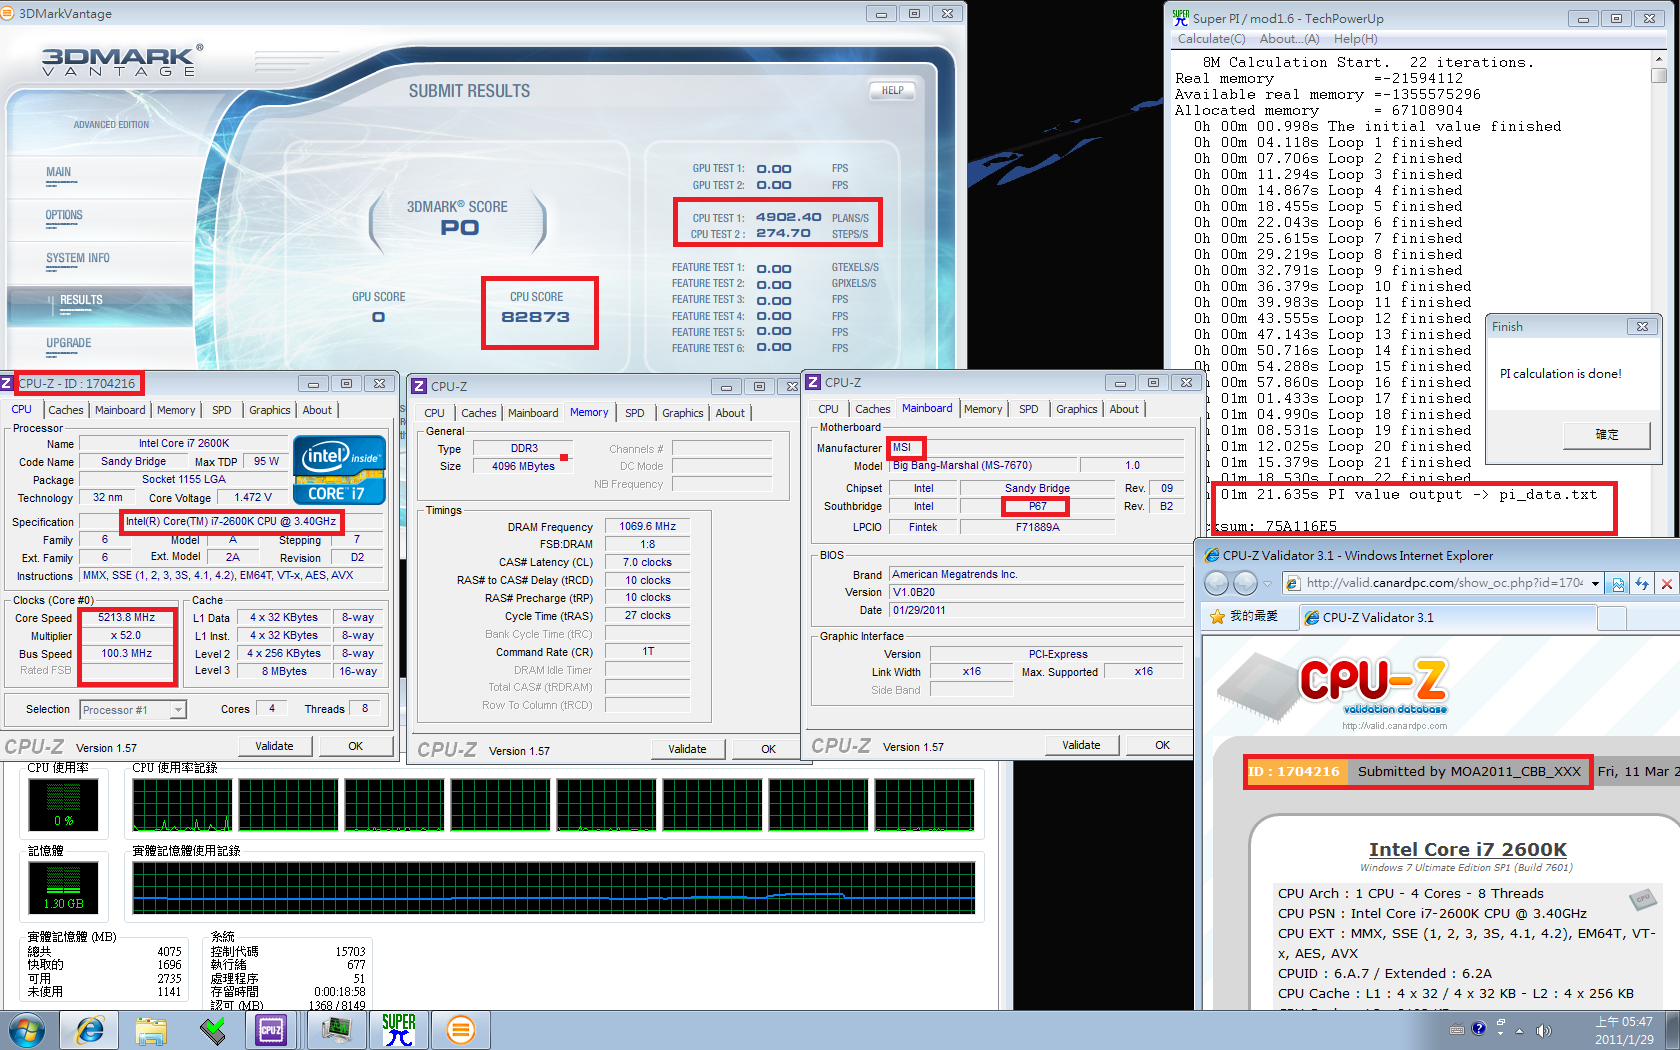Open IE recent pages dropdown arrow
The image size is (1680, 1050).
point(1267,584)
